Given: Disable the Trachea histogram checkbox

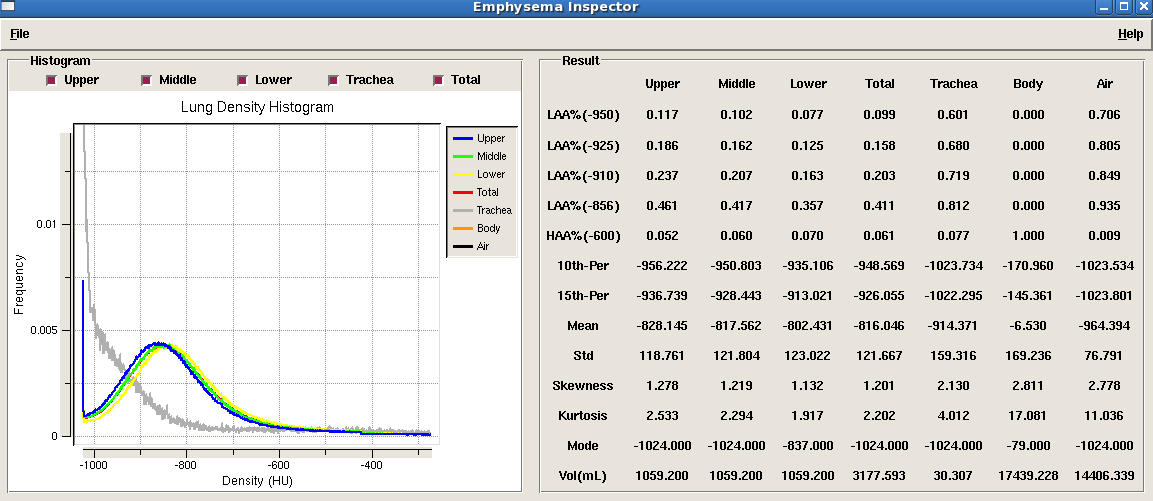Looking at the screenshot, I should coord(333,80).
